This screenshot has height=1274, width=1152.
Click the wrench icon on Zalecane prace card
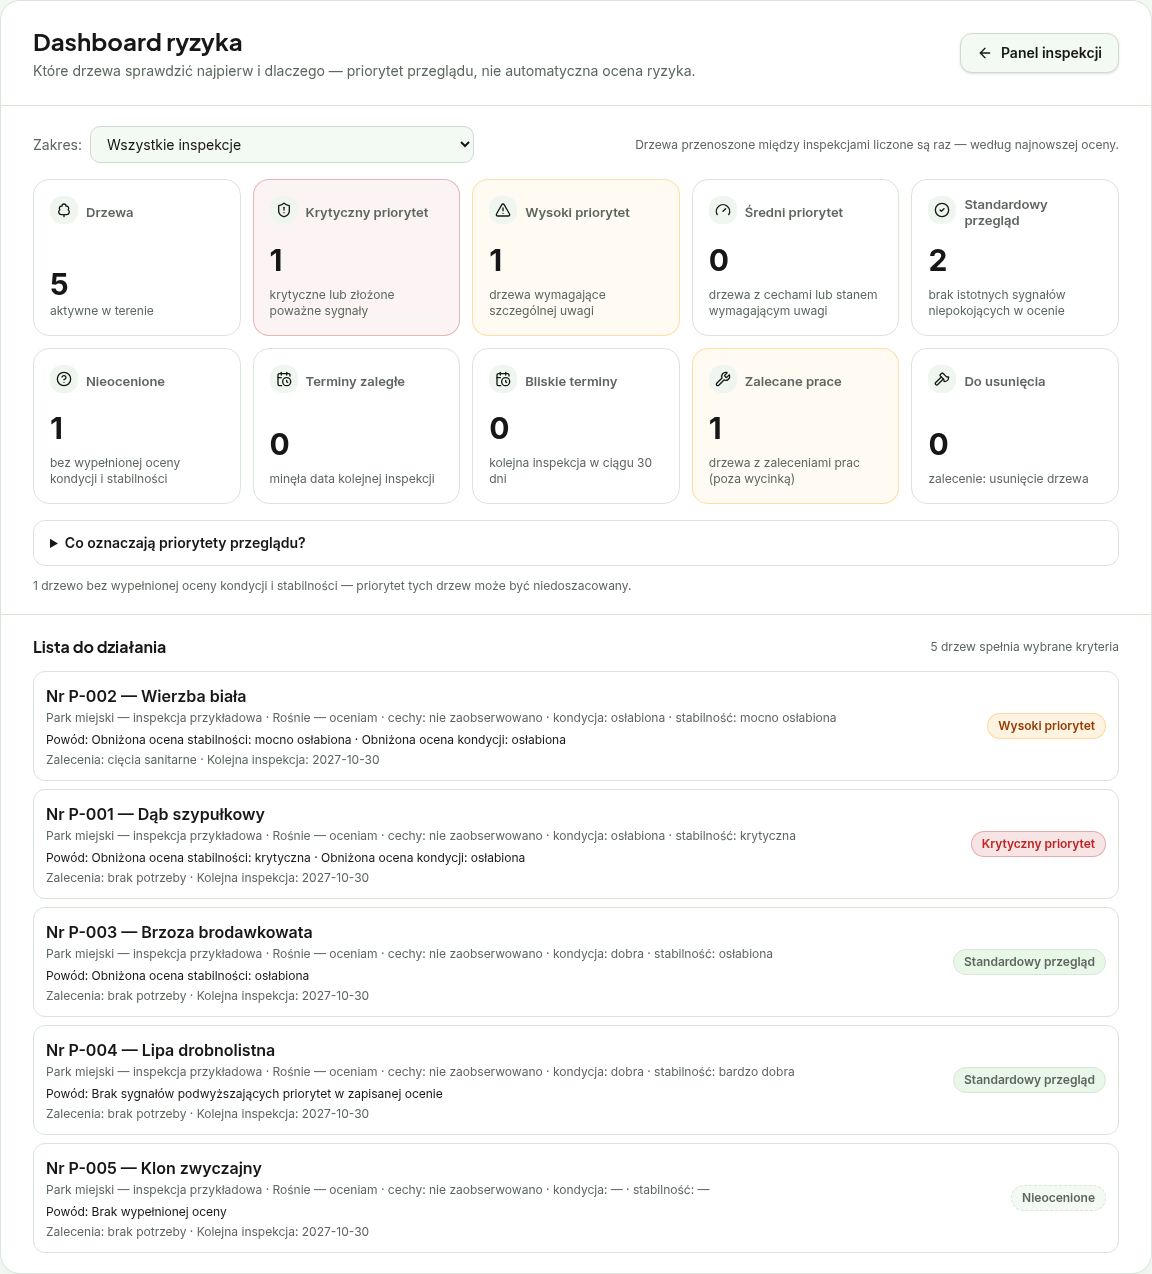(x=723, y=380)
